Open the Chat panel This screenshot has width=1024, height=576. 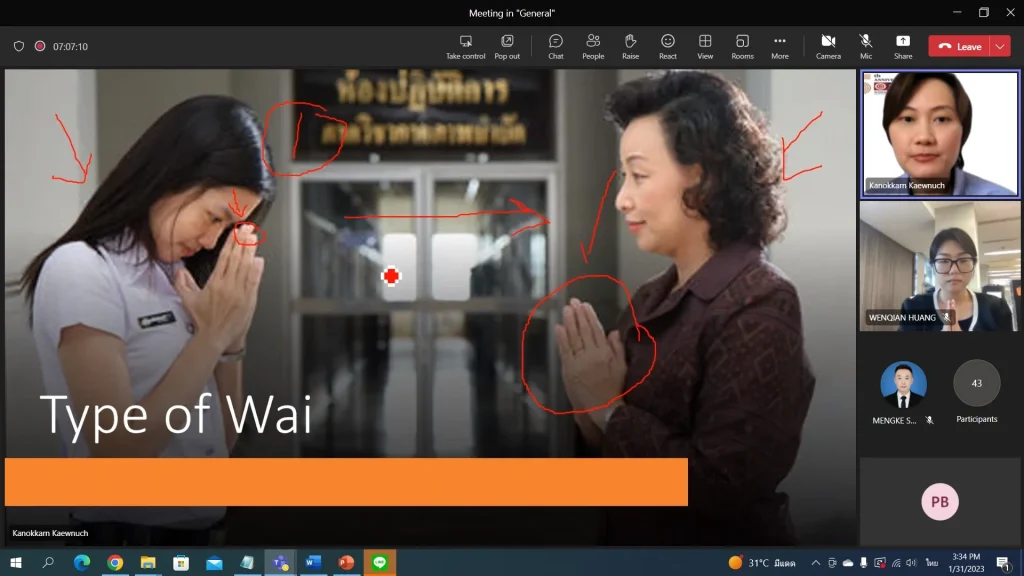click(555, 46)
